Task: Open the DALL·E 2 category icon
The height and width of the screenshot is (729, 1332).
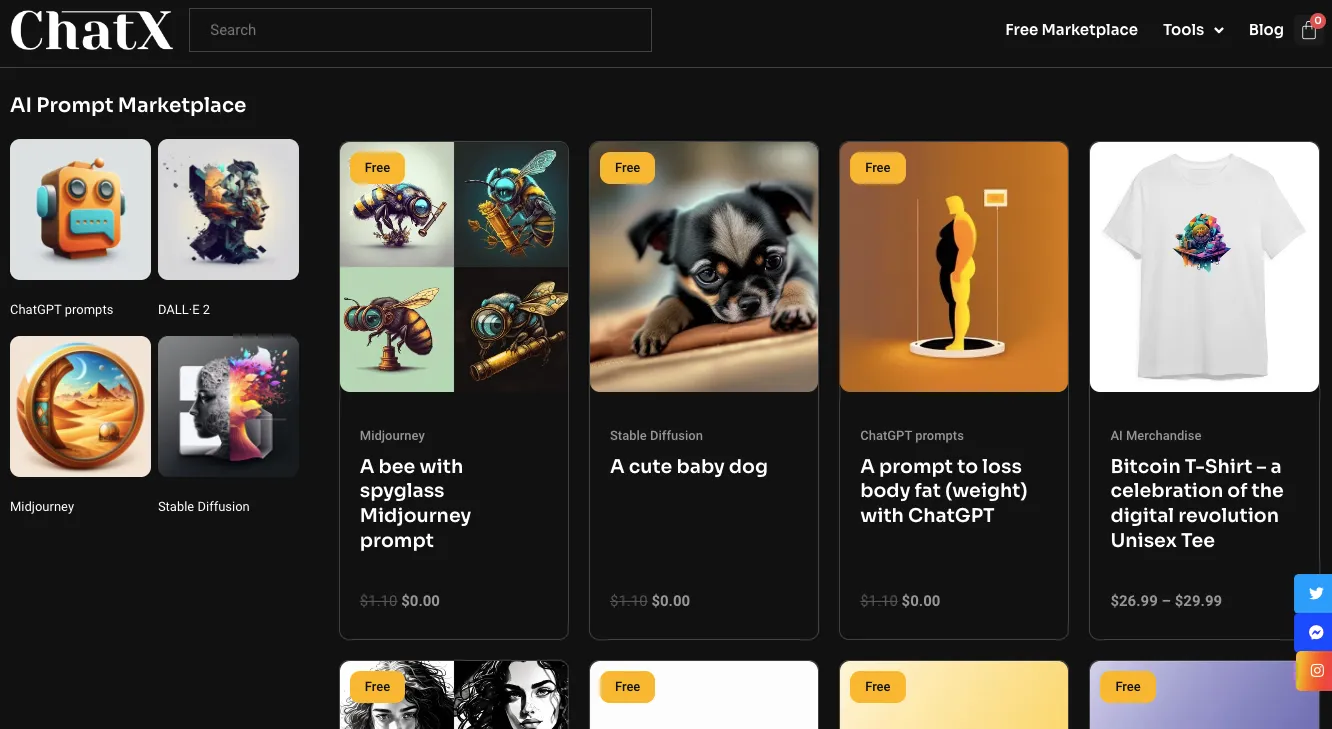Action: tap(228, 209)
